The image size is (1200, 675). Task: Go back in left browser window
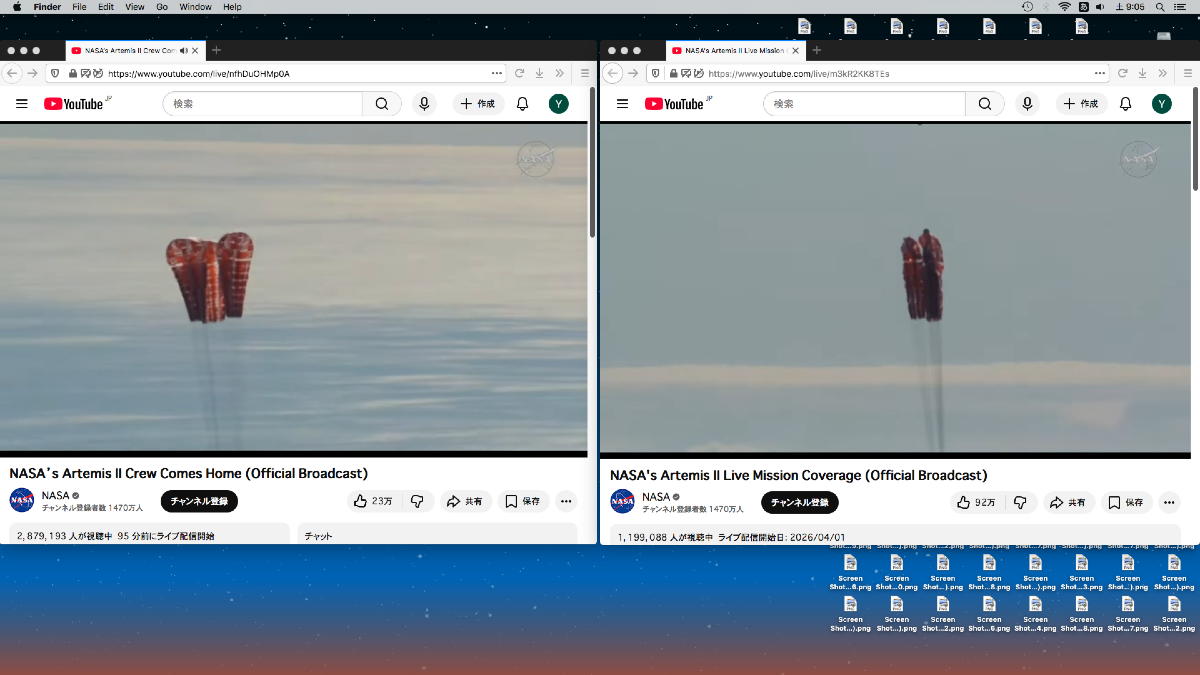(x=13, y=73)
